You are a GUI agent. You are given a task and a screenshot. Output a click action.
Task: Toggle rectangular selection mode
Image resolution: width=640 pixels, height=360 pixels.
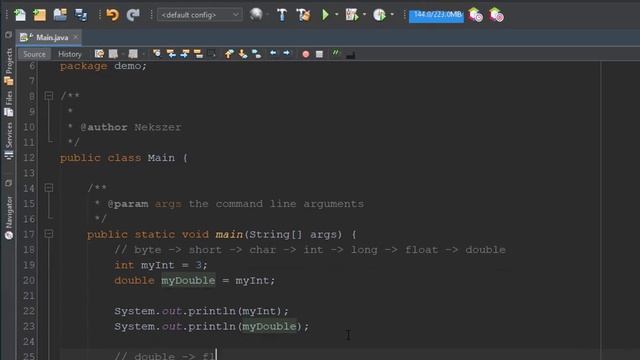coord(212,54)
